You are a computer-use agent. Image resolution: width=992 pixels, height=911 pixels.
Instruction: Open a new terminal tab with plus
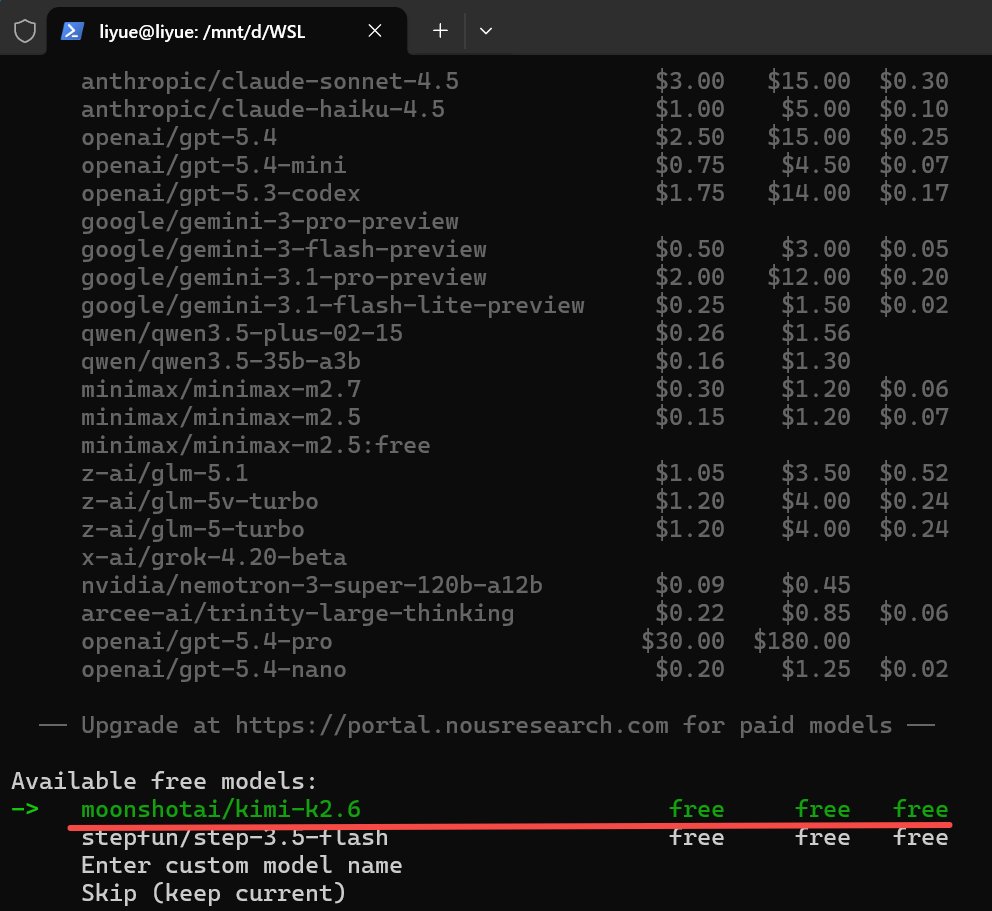(440, 30)
